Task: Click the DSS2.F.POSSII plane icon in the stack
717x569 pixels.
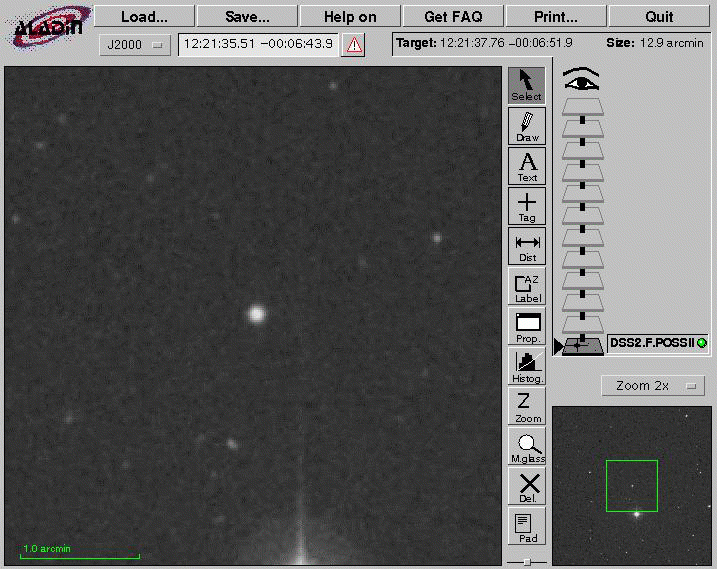Action: tap(583, 346)
